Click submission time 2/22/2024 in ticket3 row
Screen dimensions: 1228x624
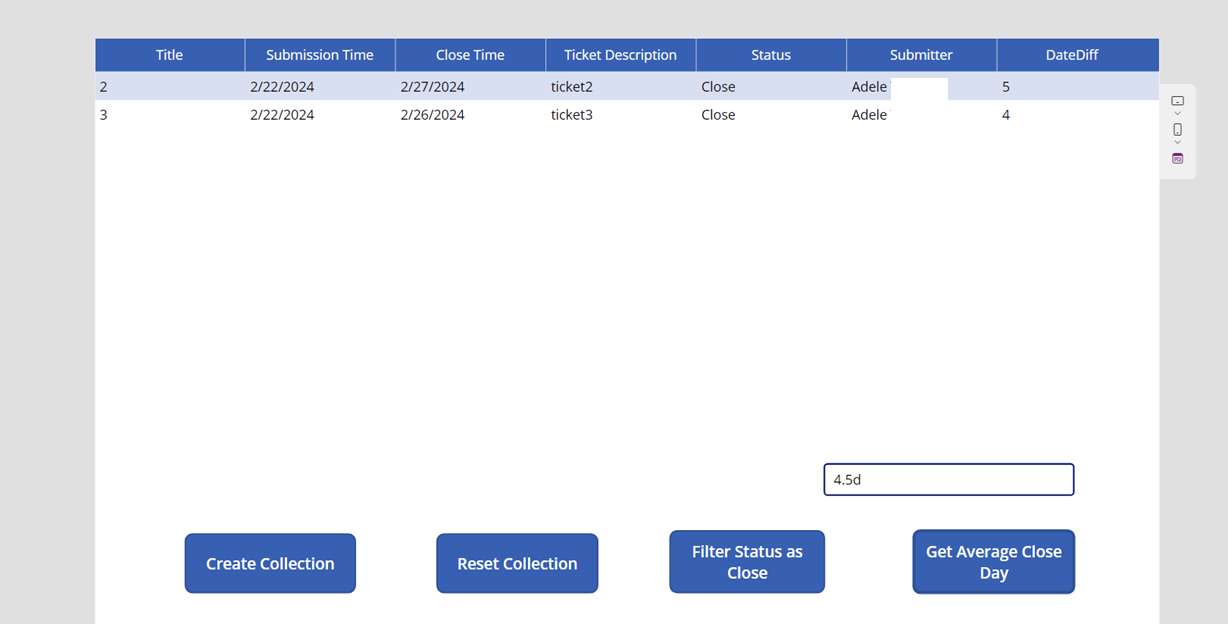coord(282,115)
